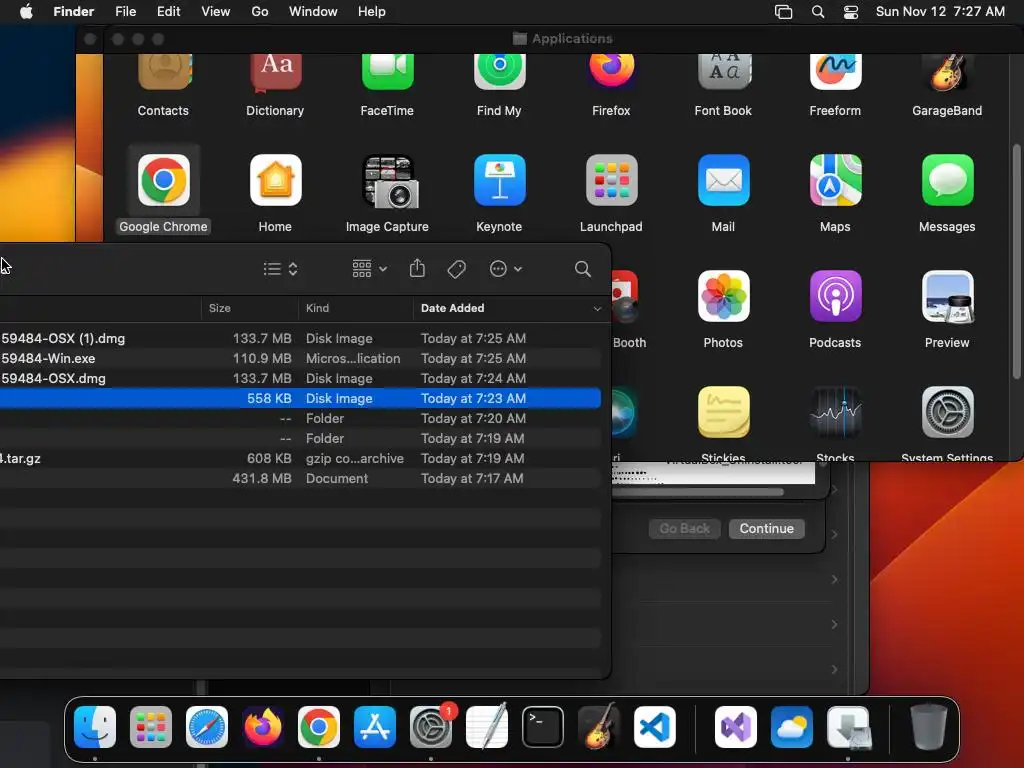
Task: Open the Group By dropdown in toolbar
Action: 370,269
